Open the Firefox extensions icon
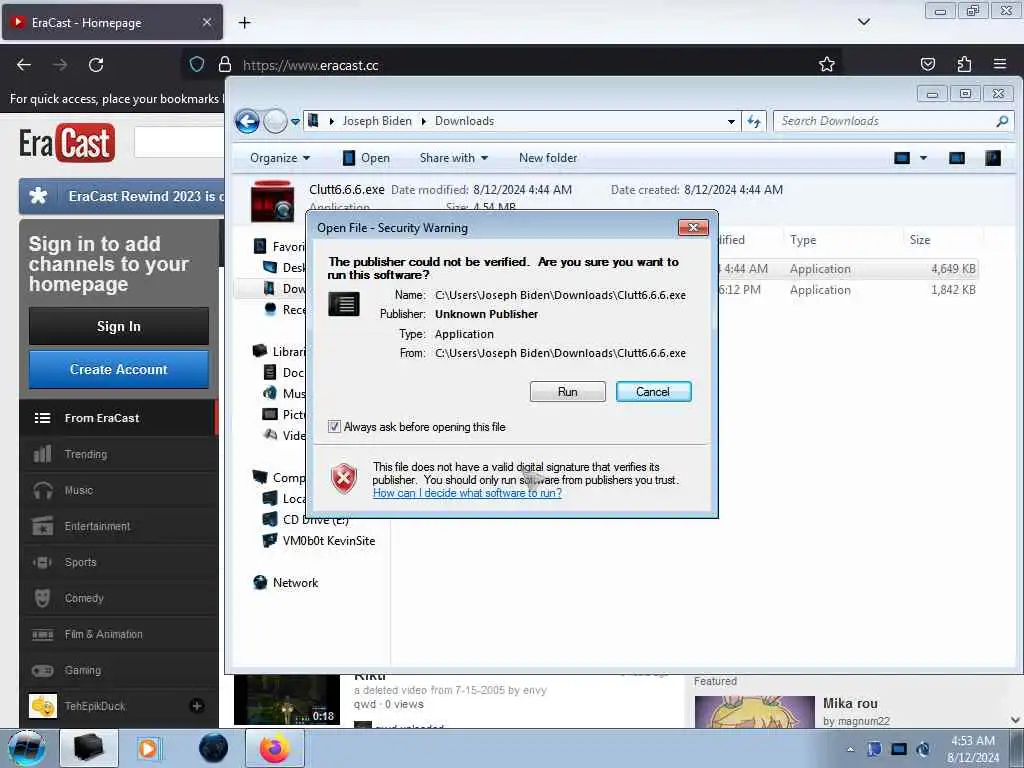 964,65
